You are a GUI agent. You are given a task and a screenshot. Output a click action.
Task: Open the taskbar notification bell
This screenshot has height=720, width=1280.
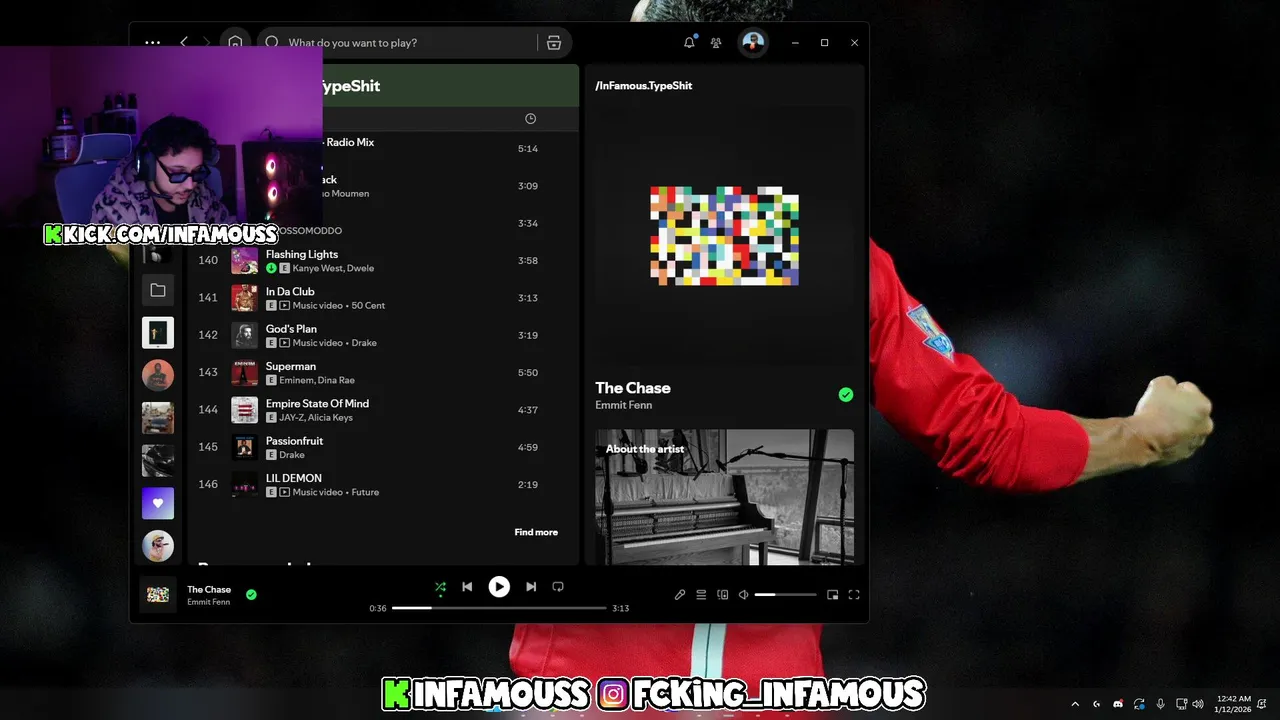point(1263,704)
